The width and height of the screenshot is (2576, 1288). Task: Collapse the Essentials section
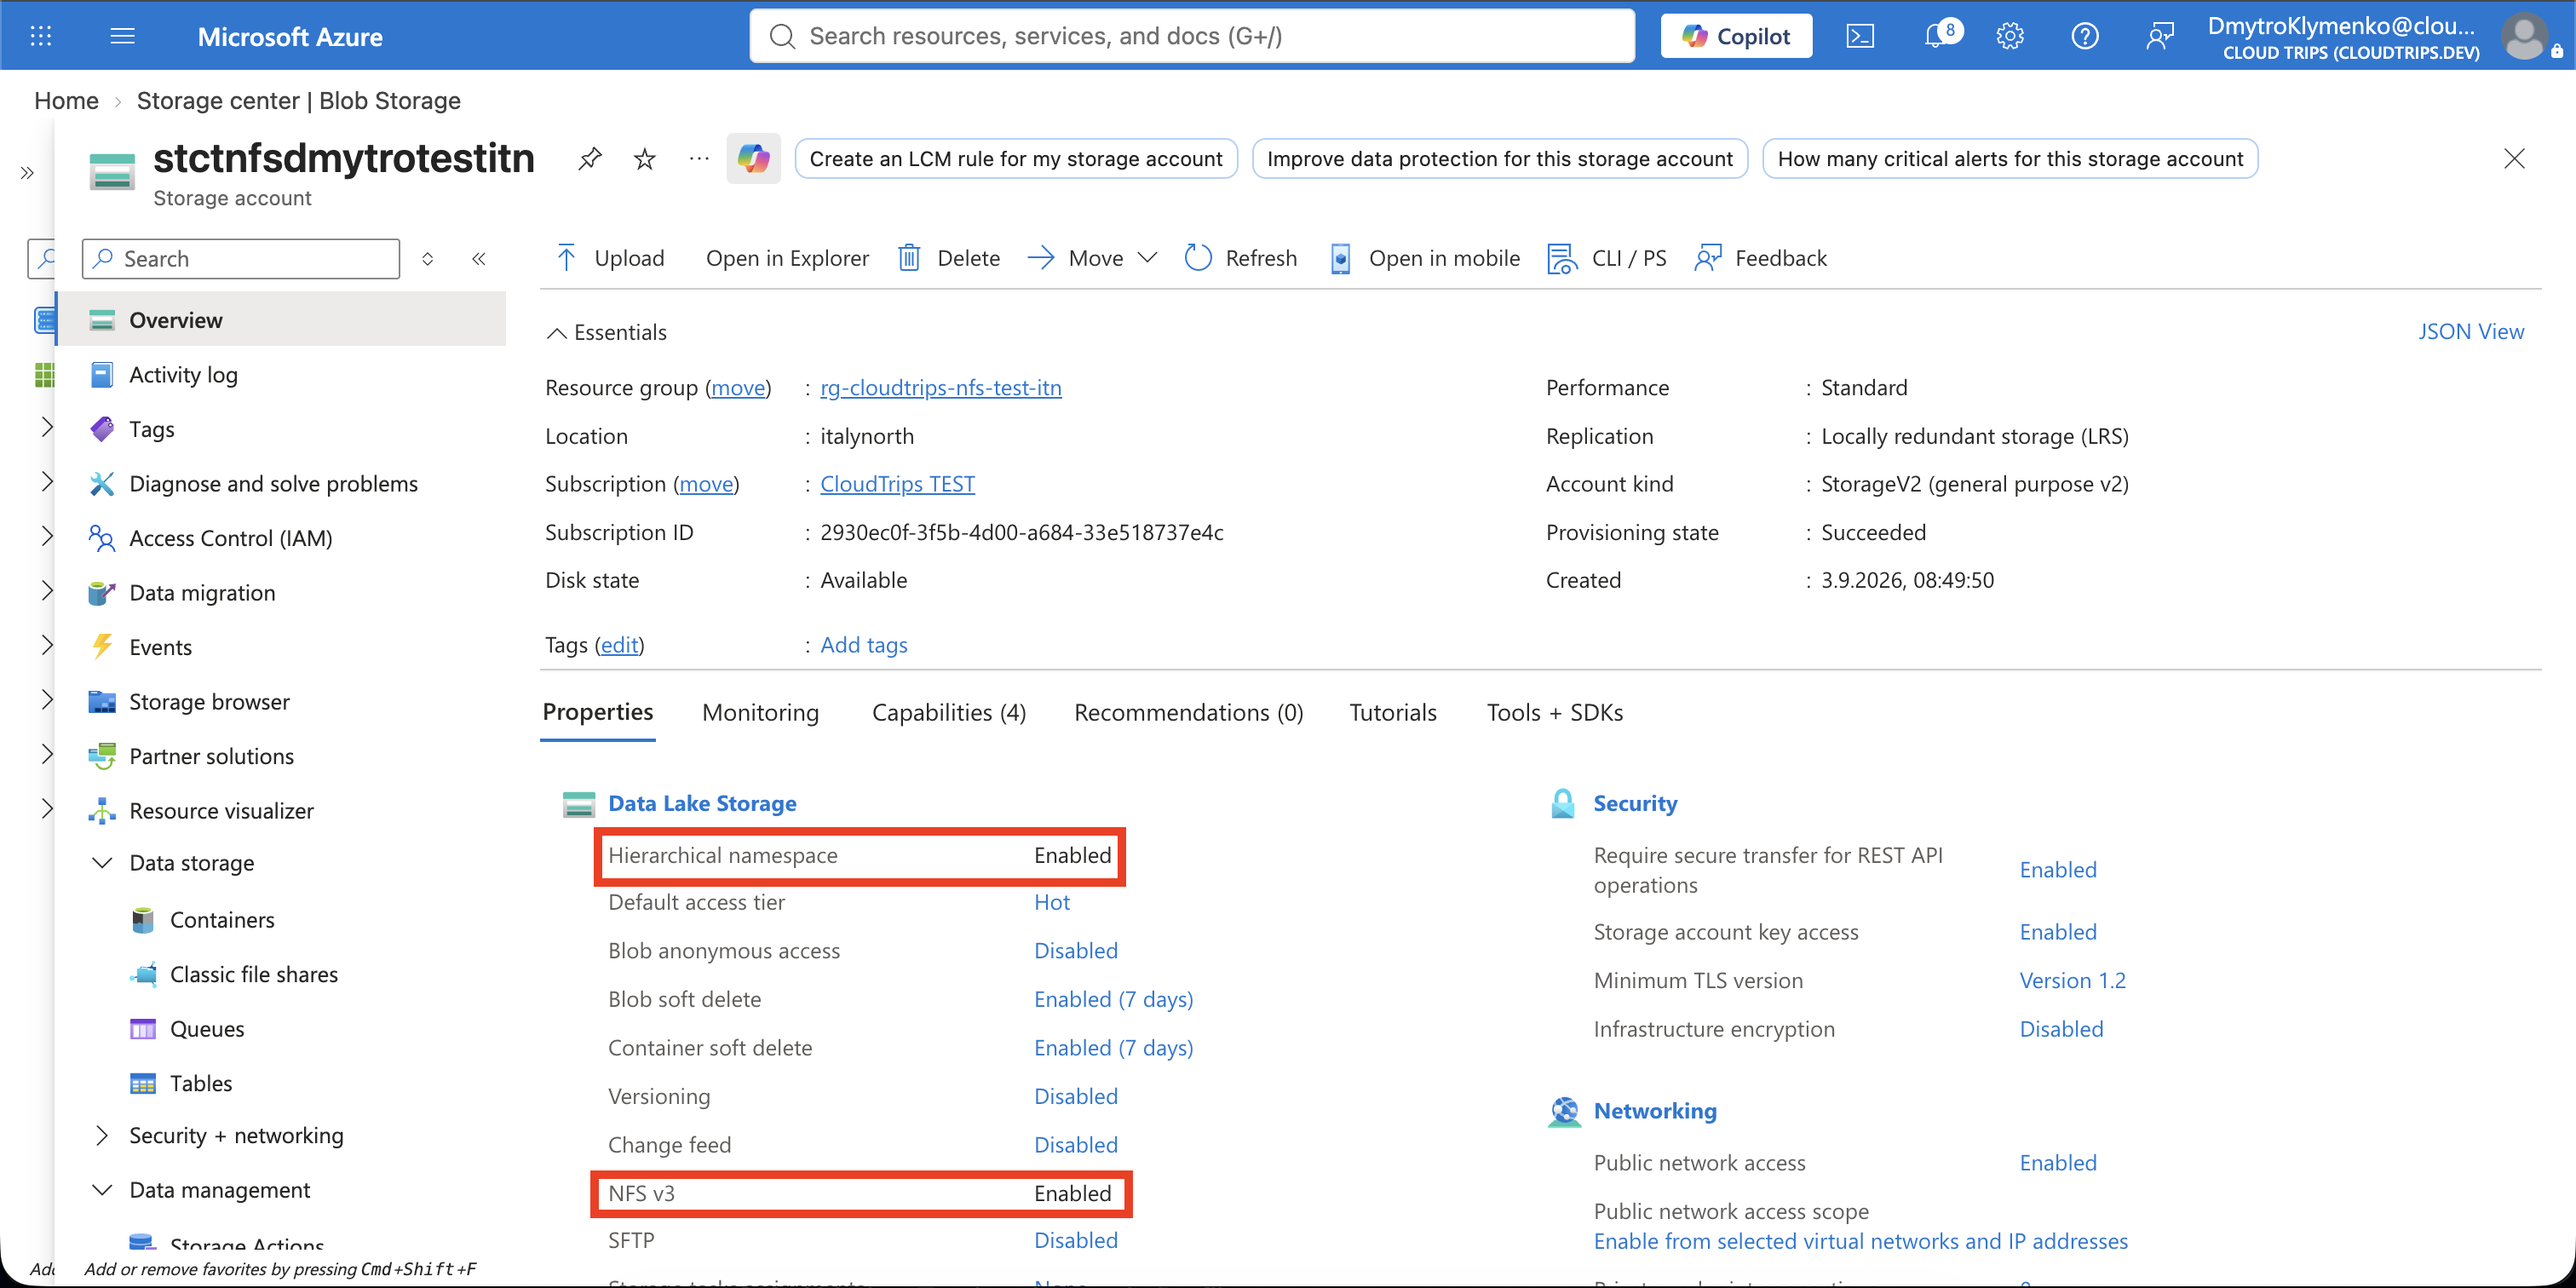[x=607, y=332]
